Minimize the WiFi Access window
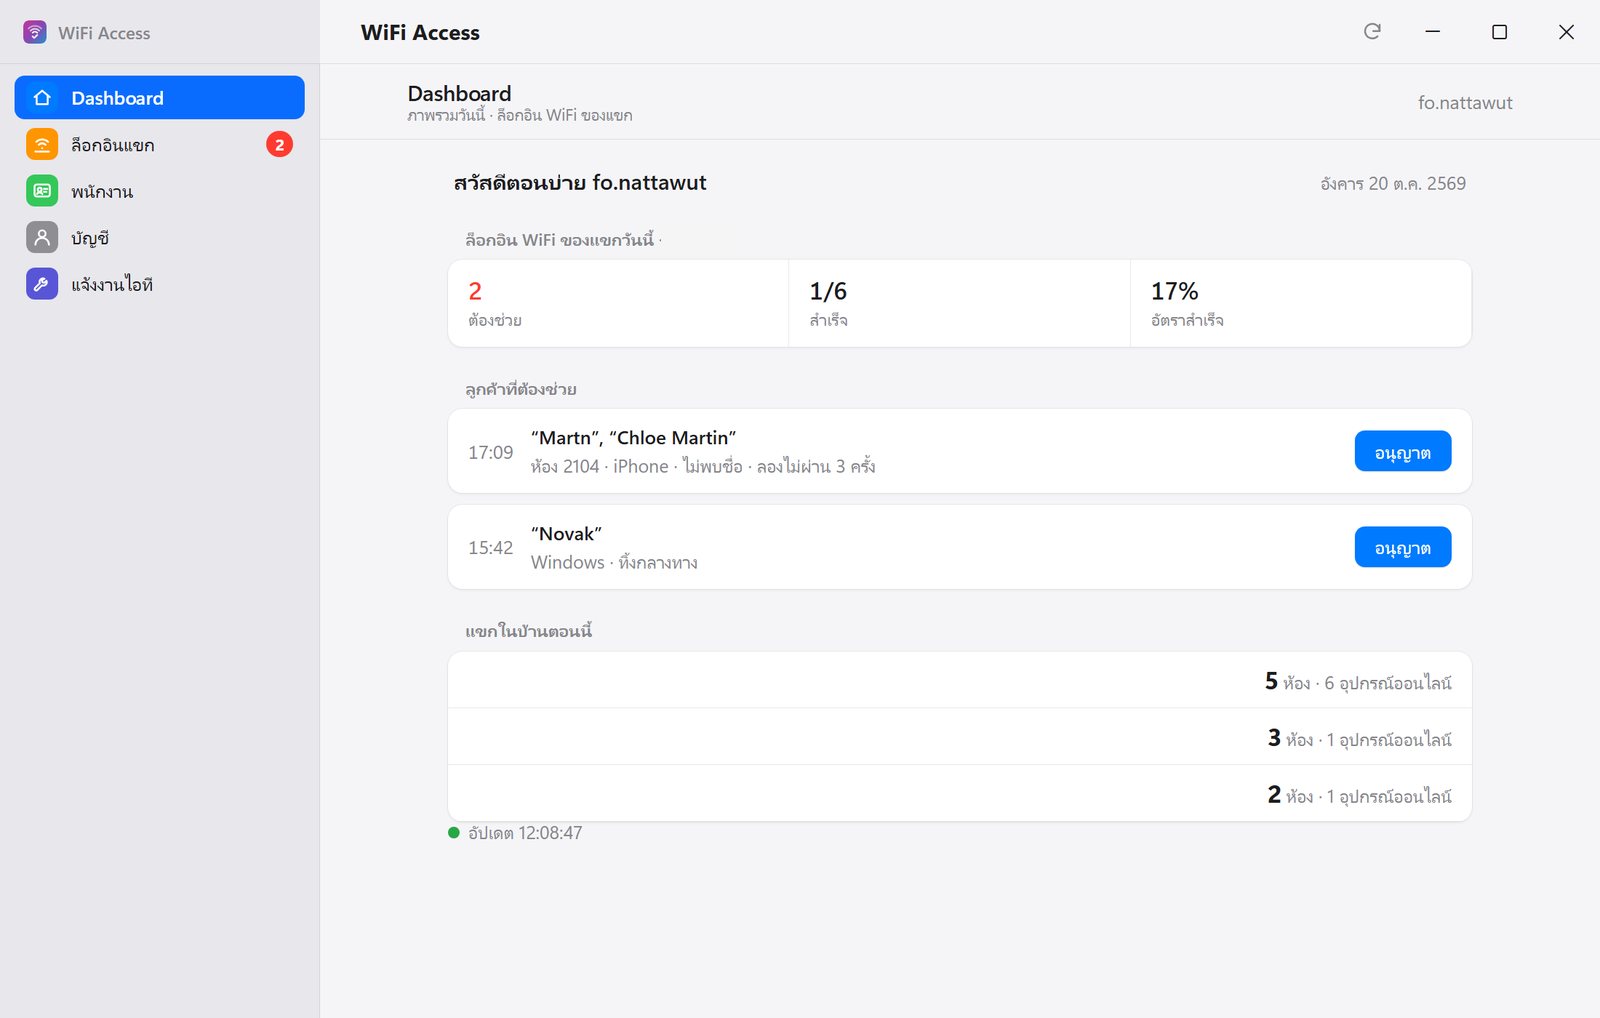The width and height of the screenshot is (1600, 1018). coord(1432,32)
